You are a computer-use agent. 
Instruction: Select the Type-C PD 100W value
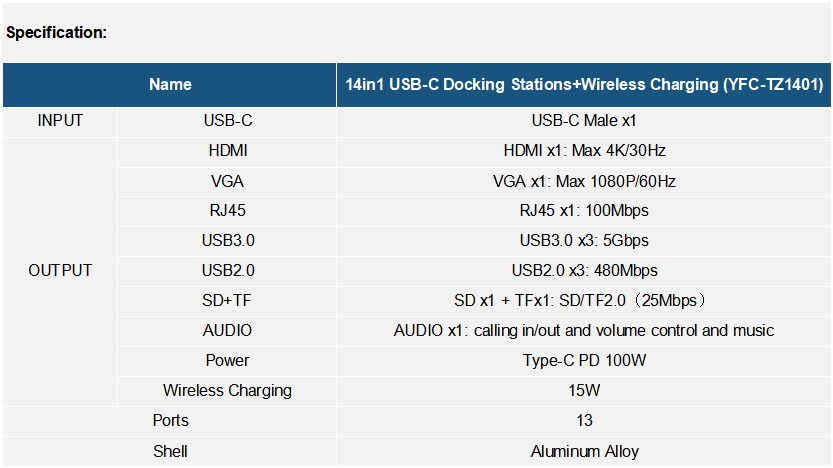point(584,361)
